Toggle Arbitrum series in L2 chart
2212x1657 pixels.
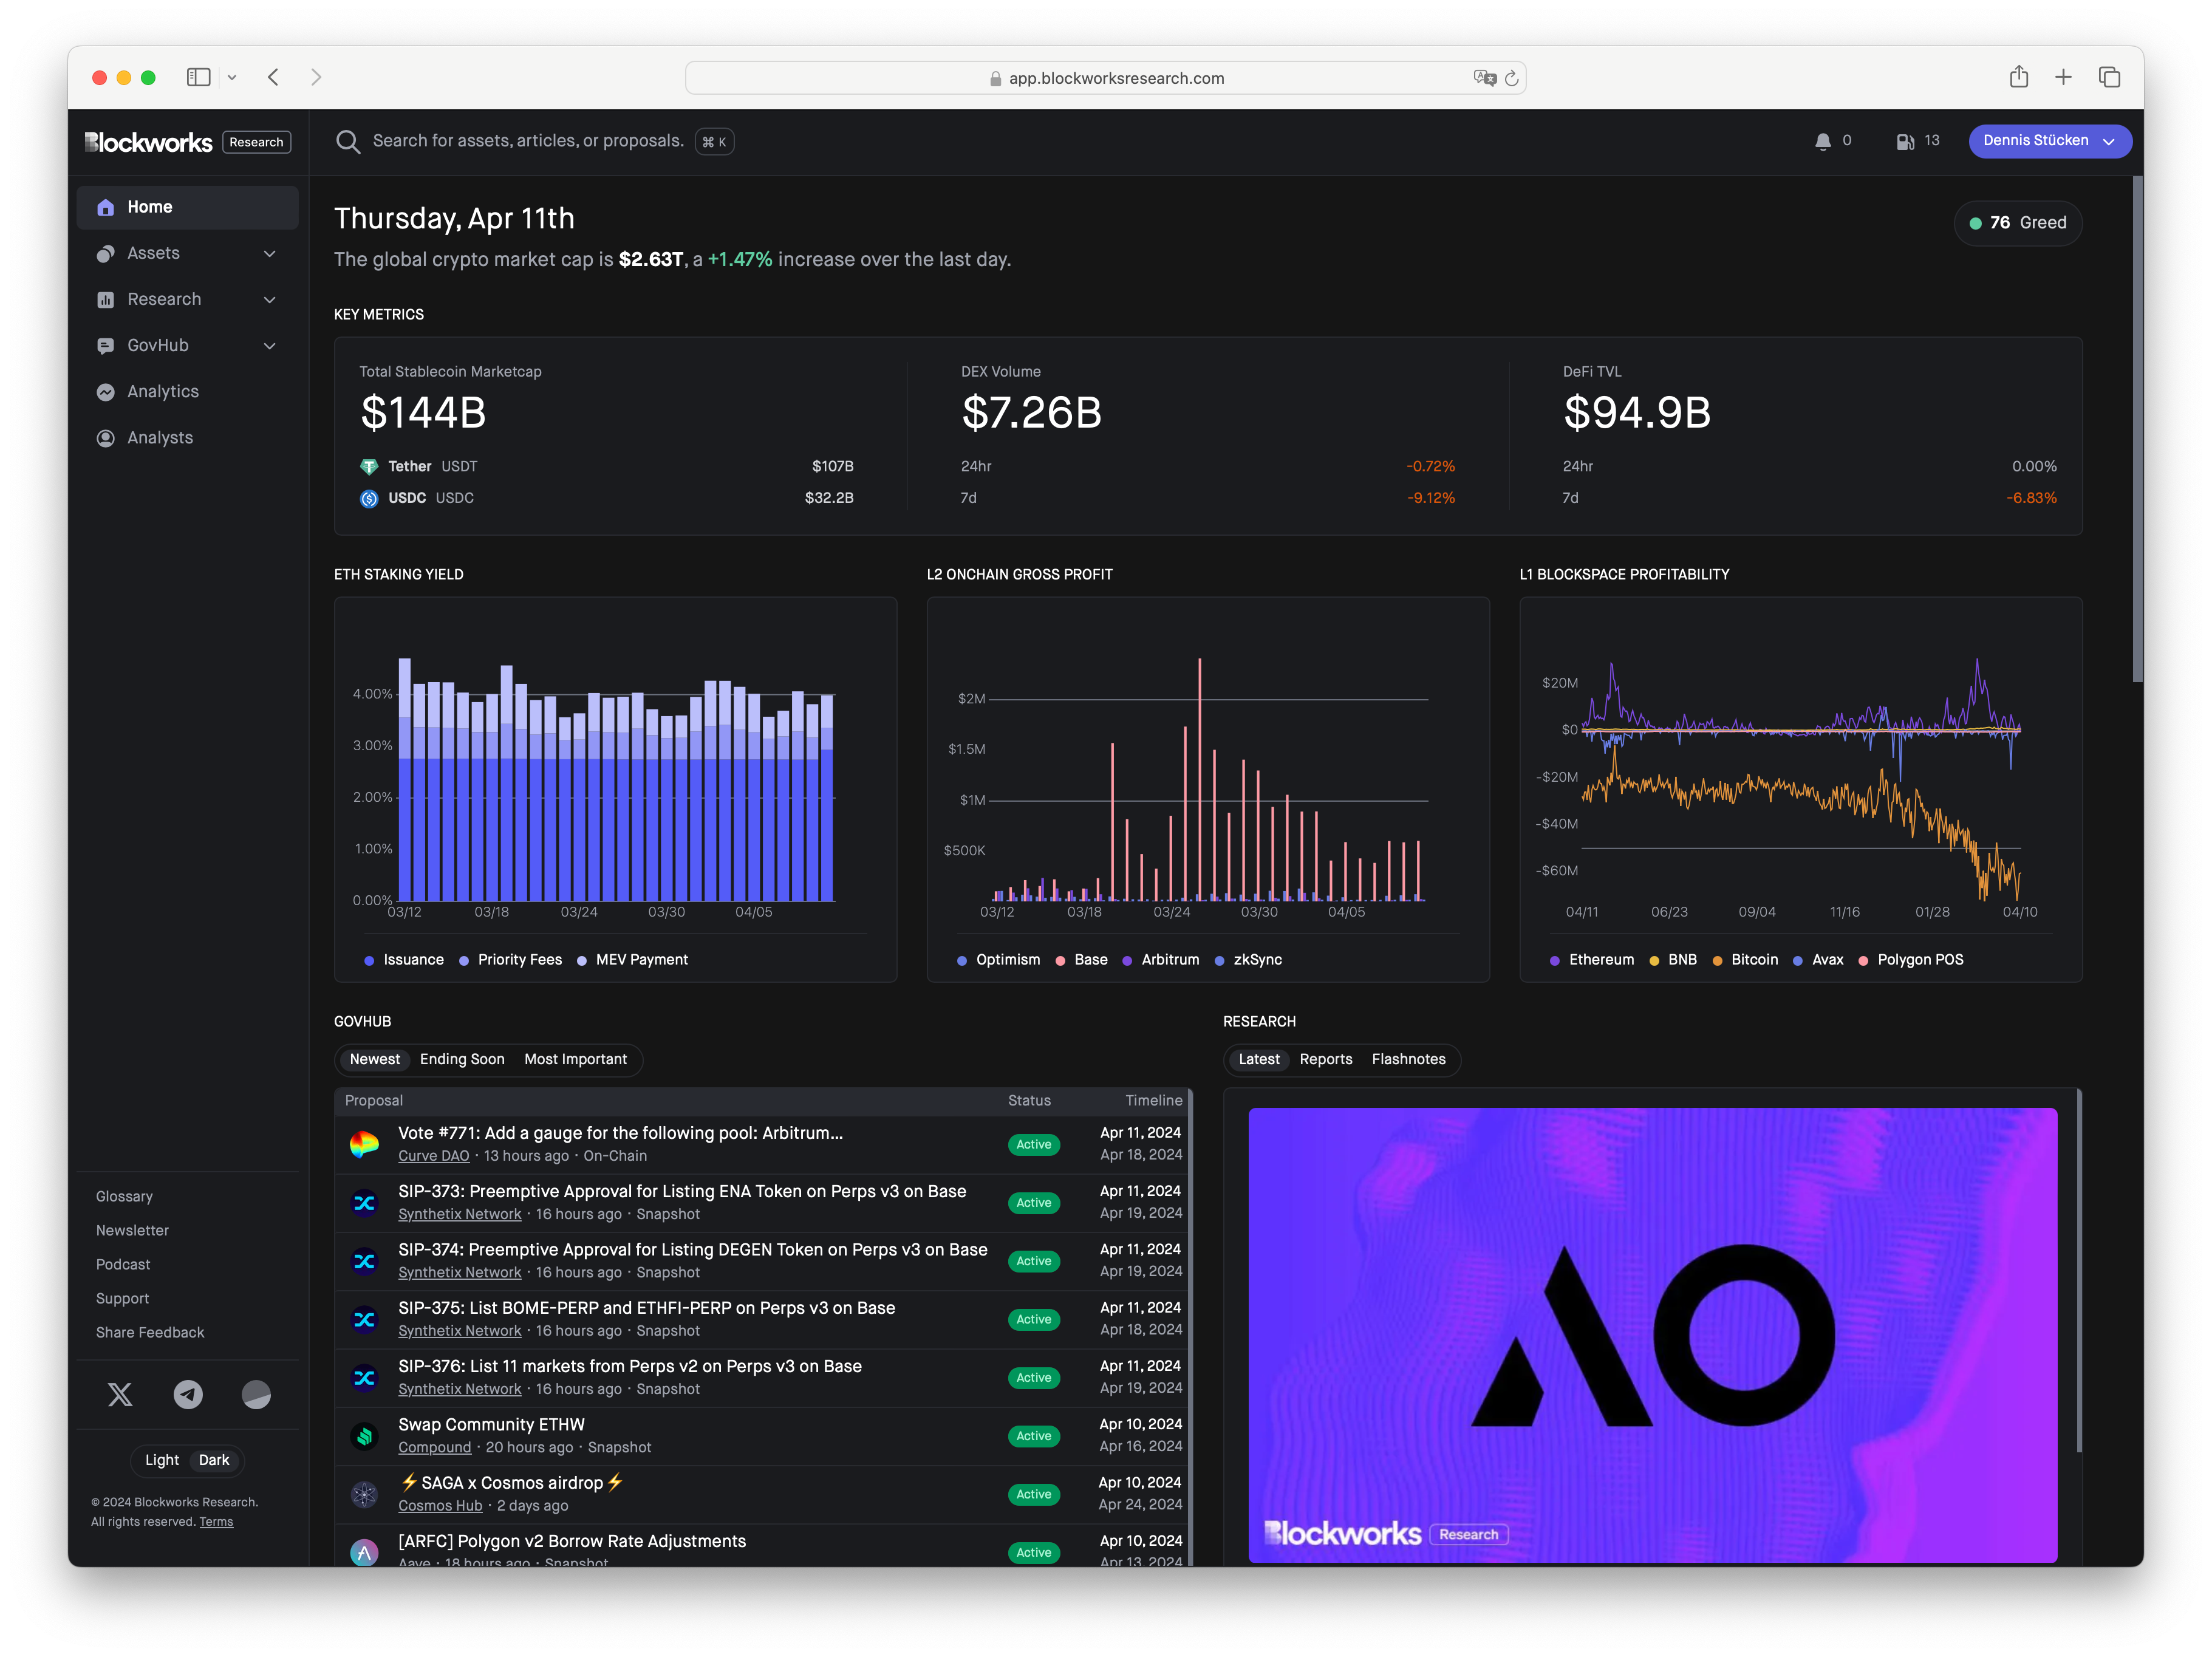pyautogui.click(x=1160, y=960)
